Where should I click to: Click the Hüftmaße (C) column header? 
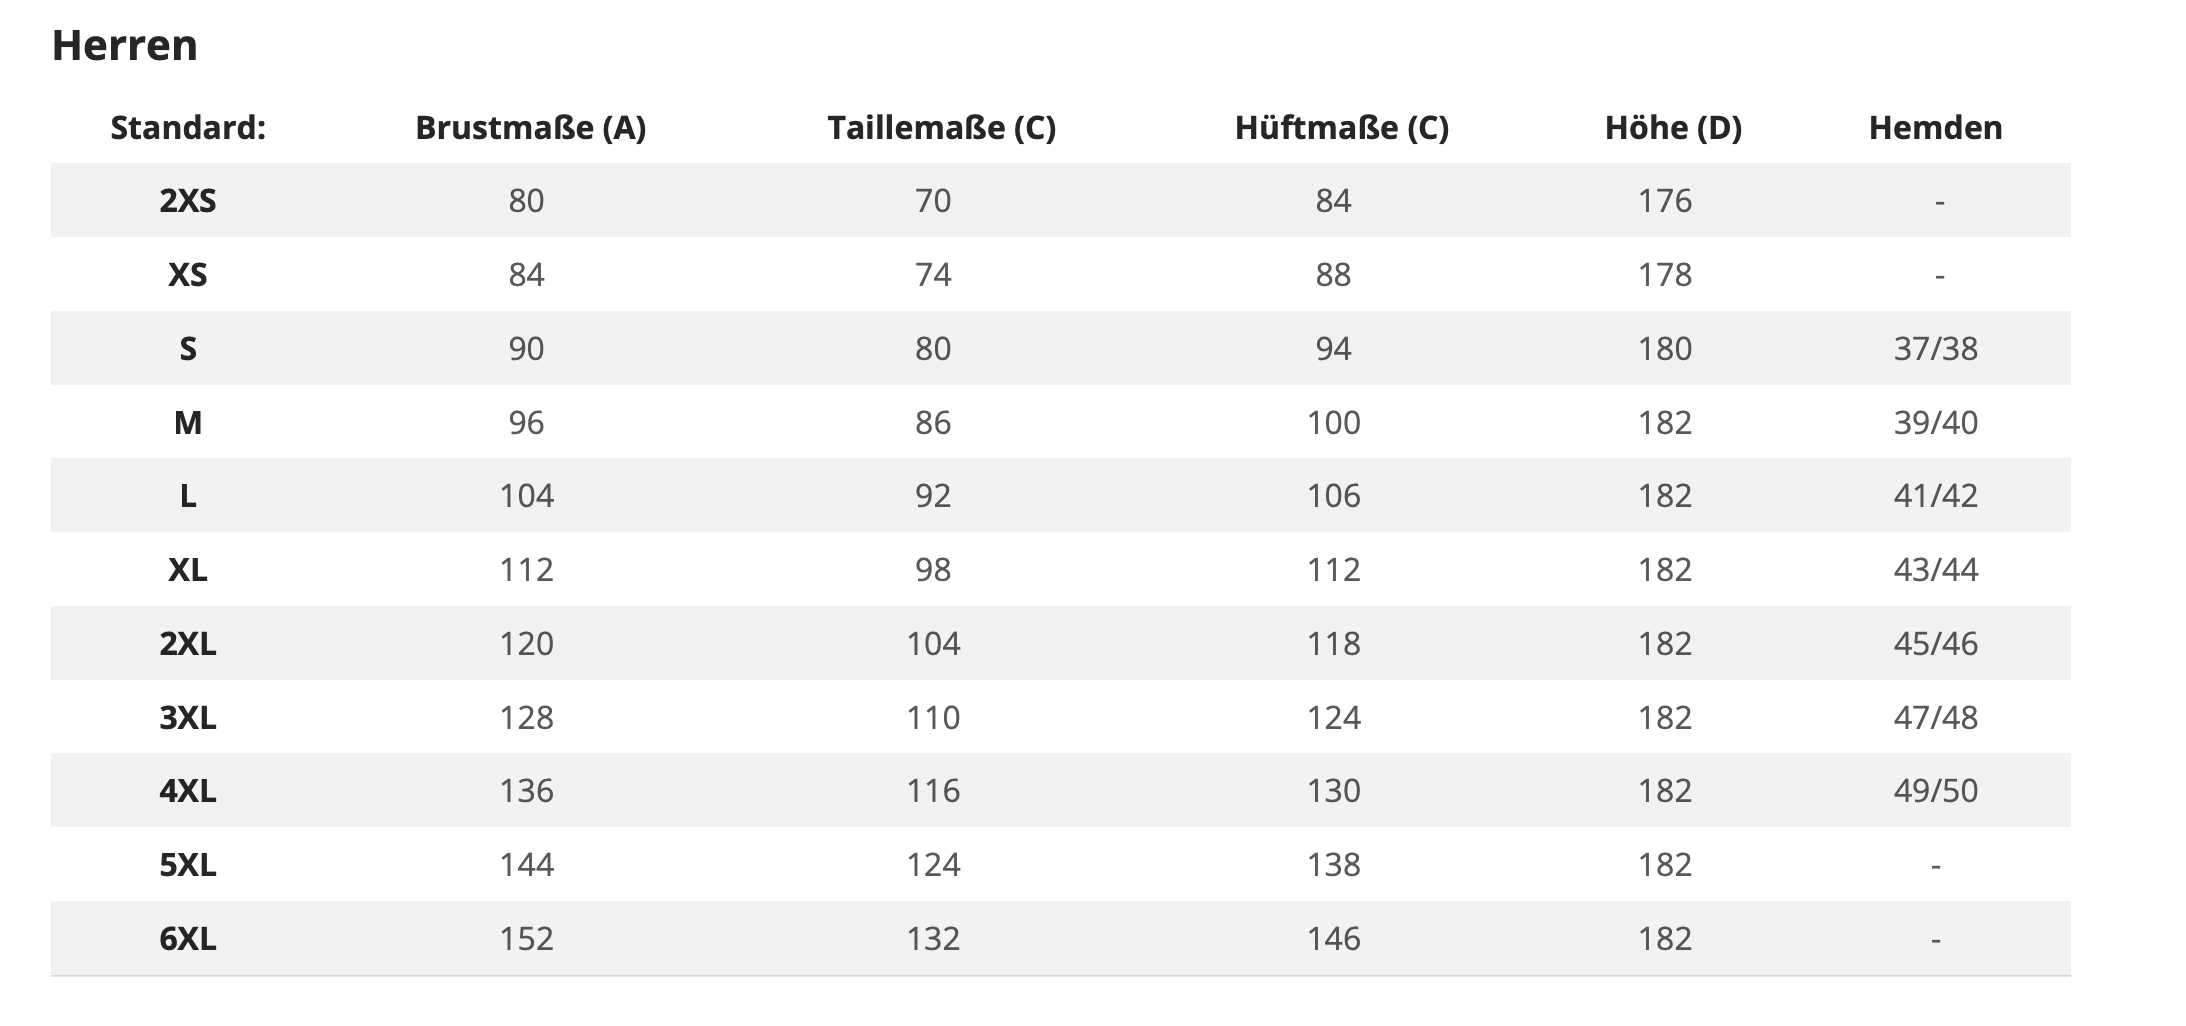(x=1341, y=128)
